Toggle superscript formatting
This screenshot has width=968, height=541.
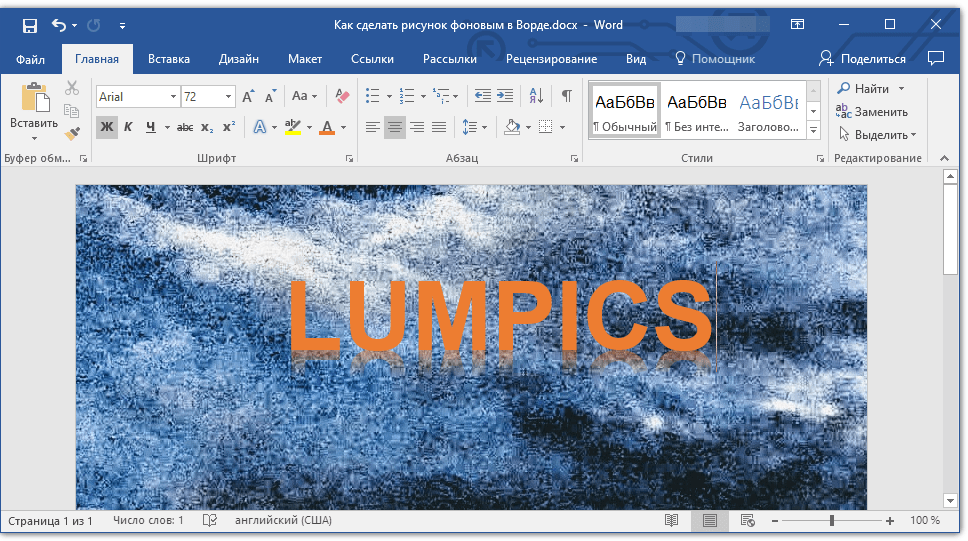coord(229,128)
